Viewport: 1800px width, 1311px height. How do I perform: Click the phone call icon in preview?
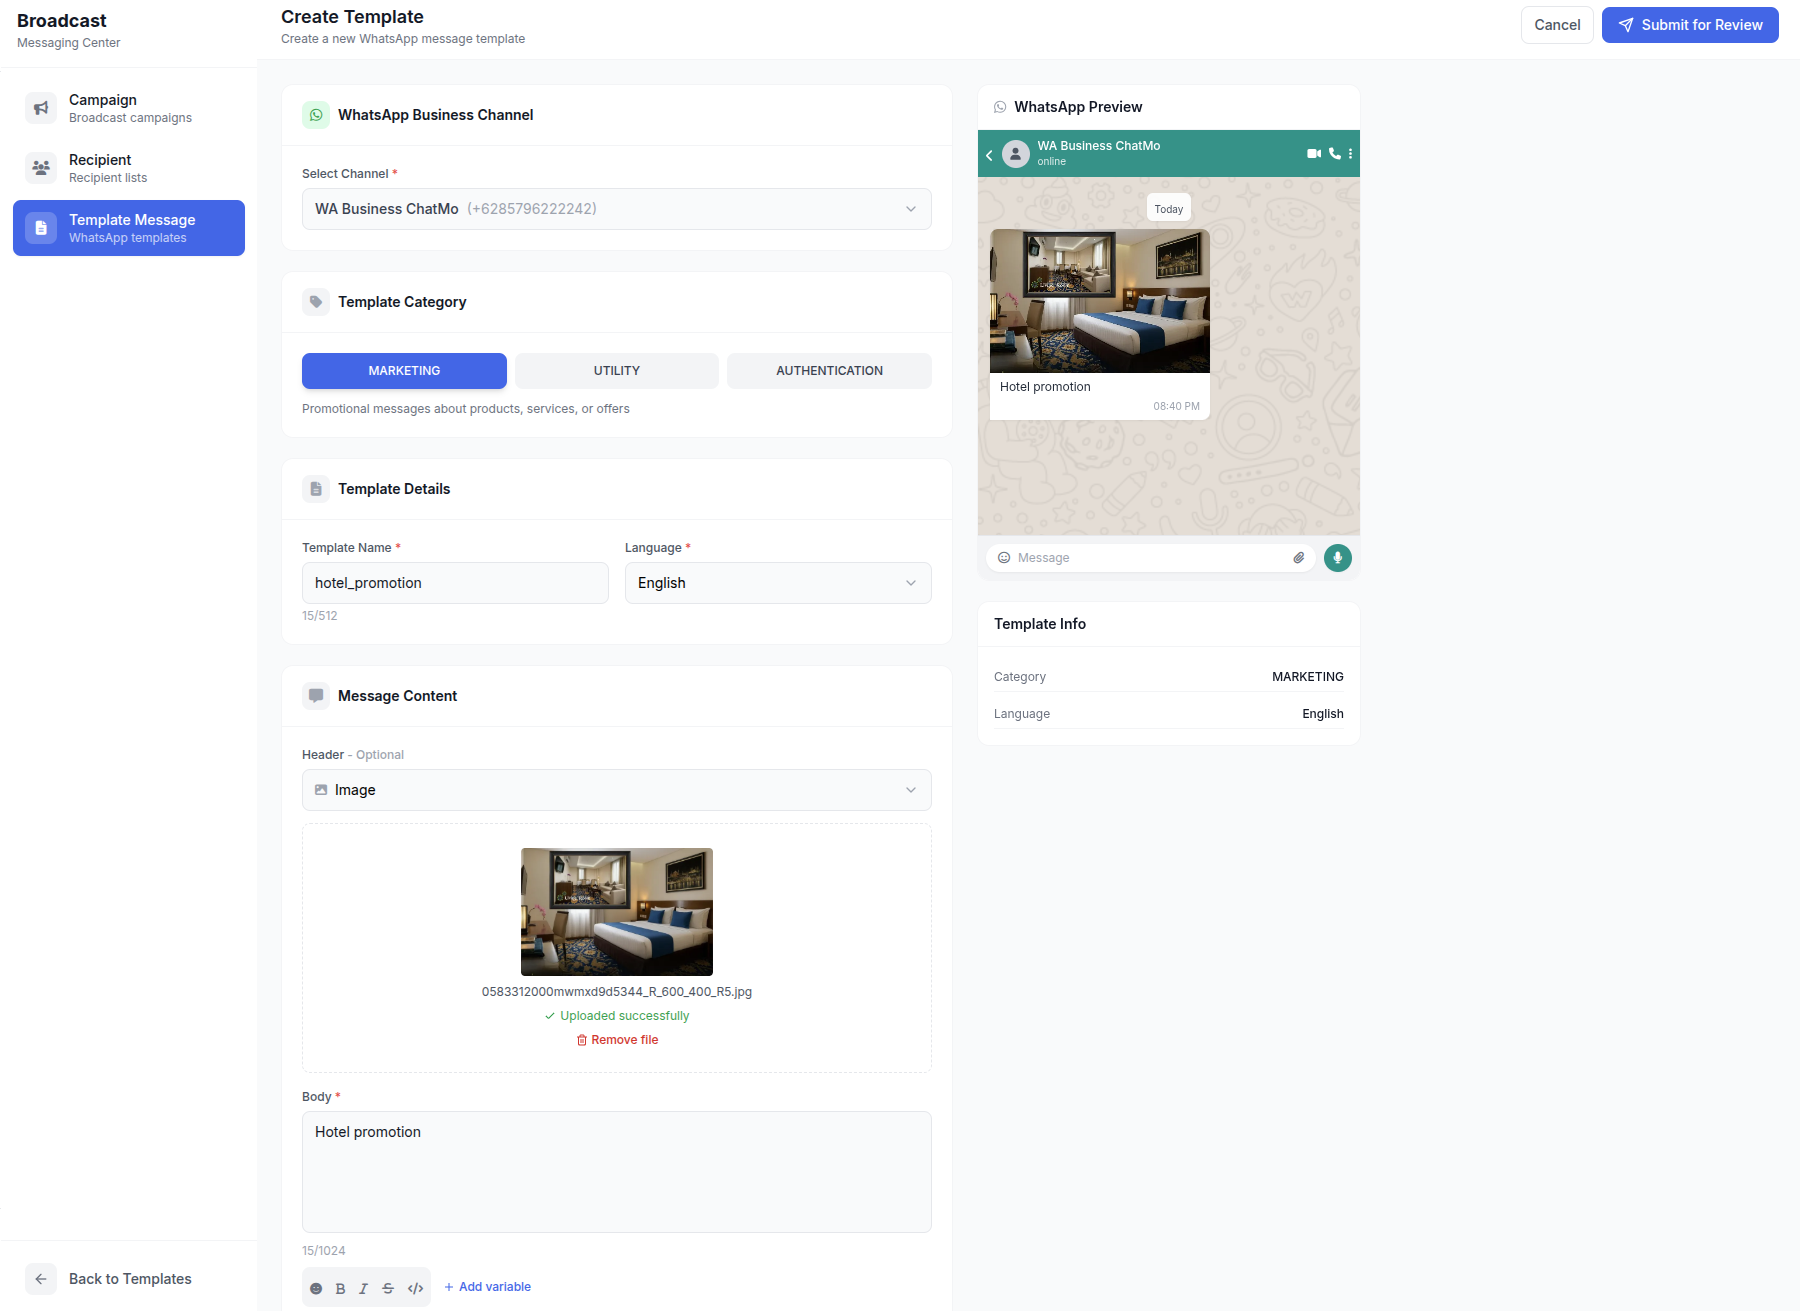(x=1335, y=154)
